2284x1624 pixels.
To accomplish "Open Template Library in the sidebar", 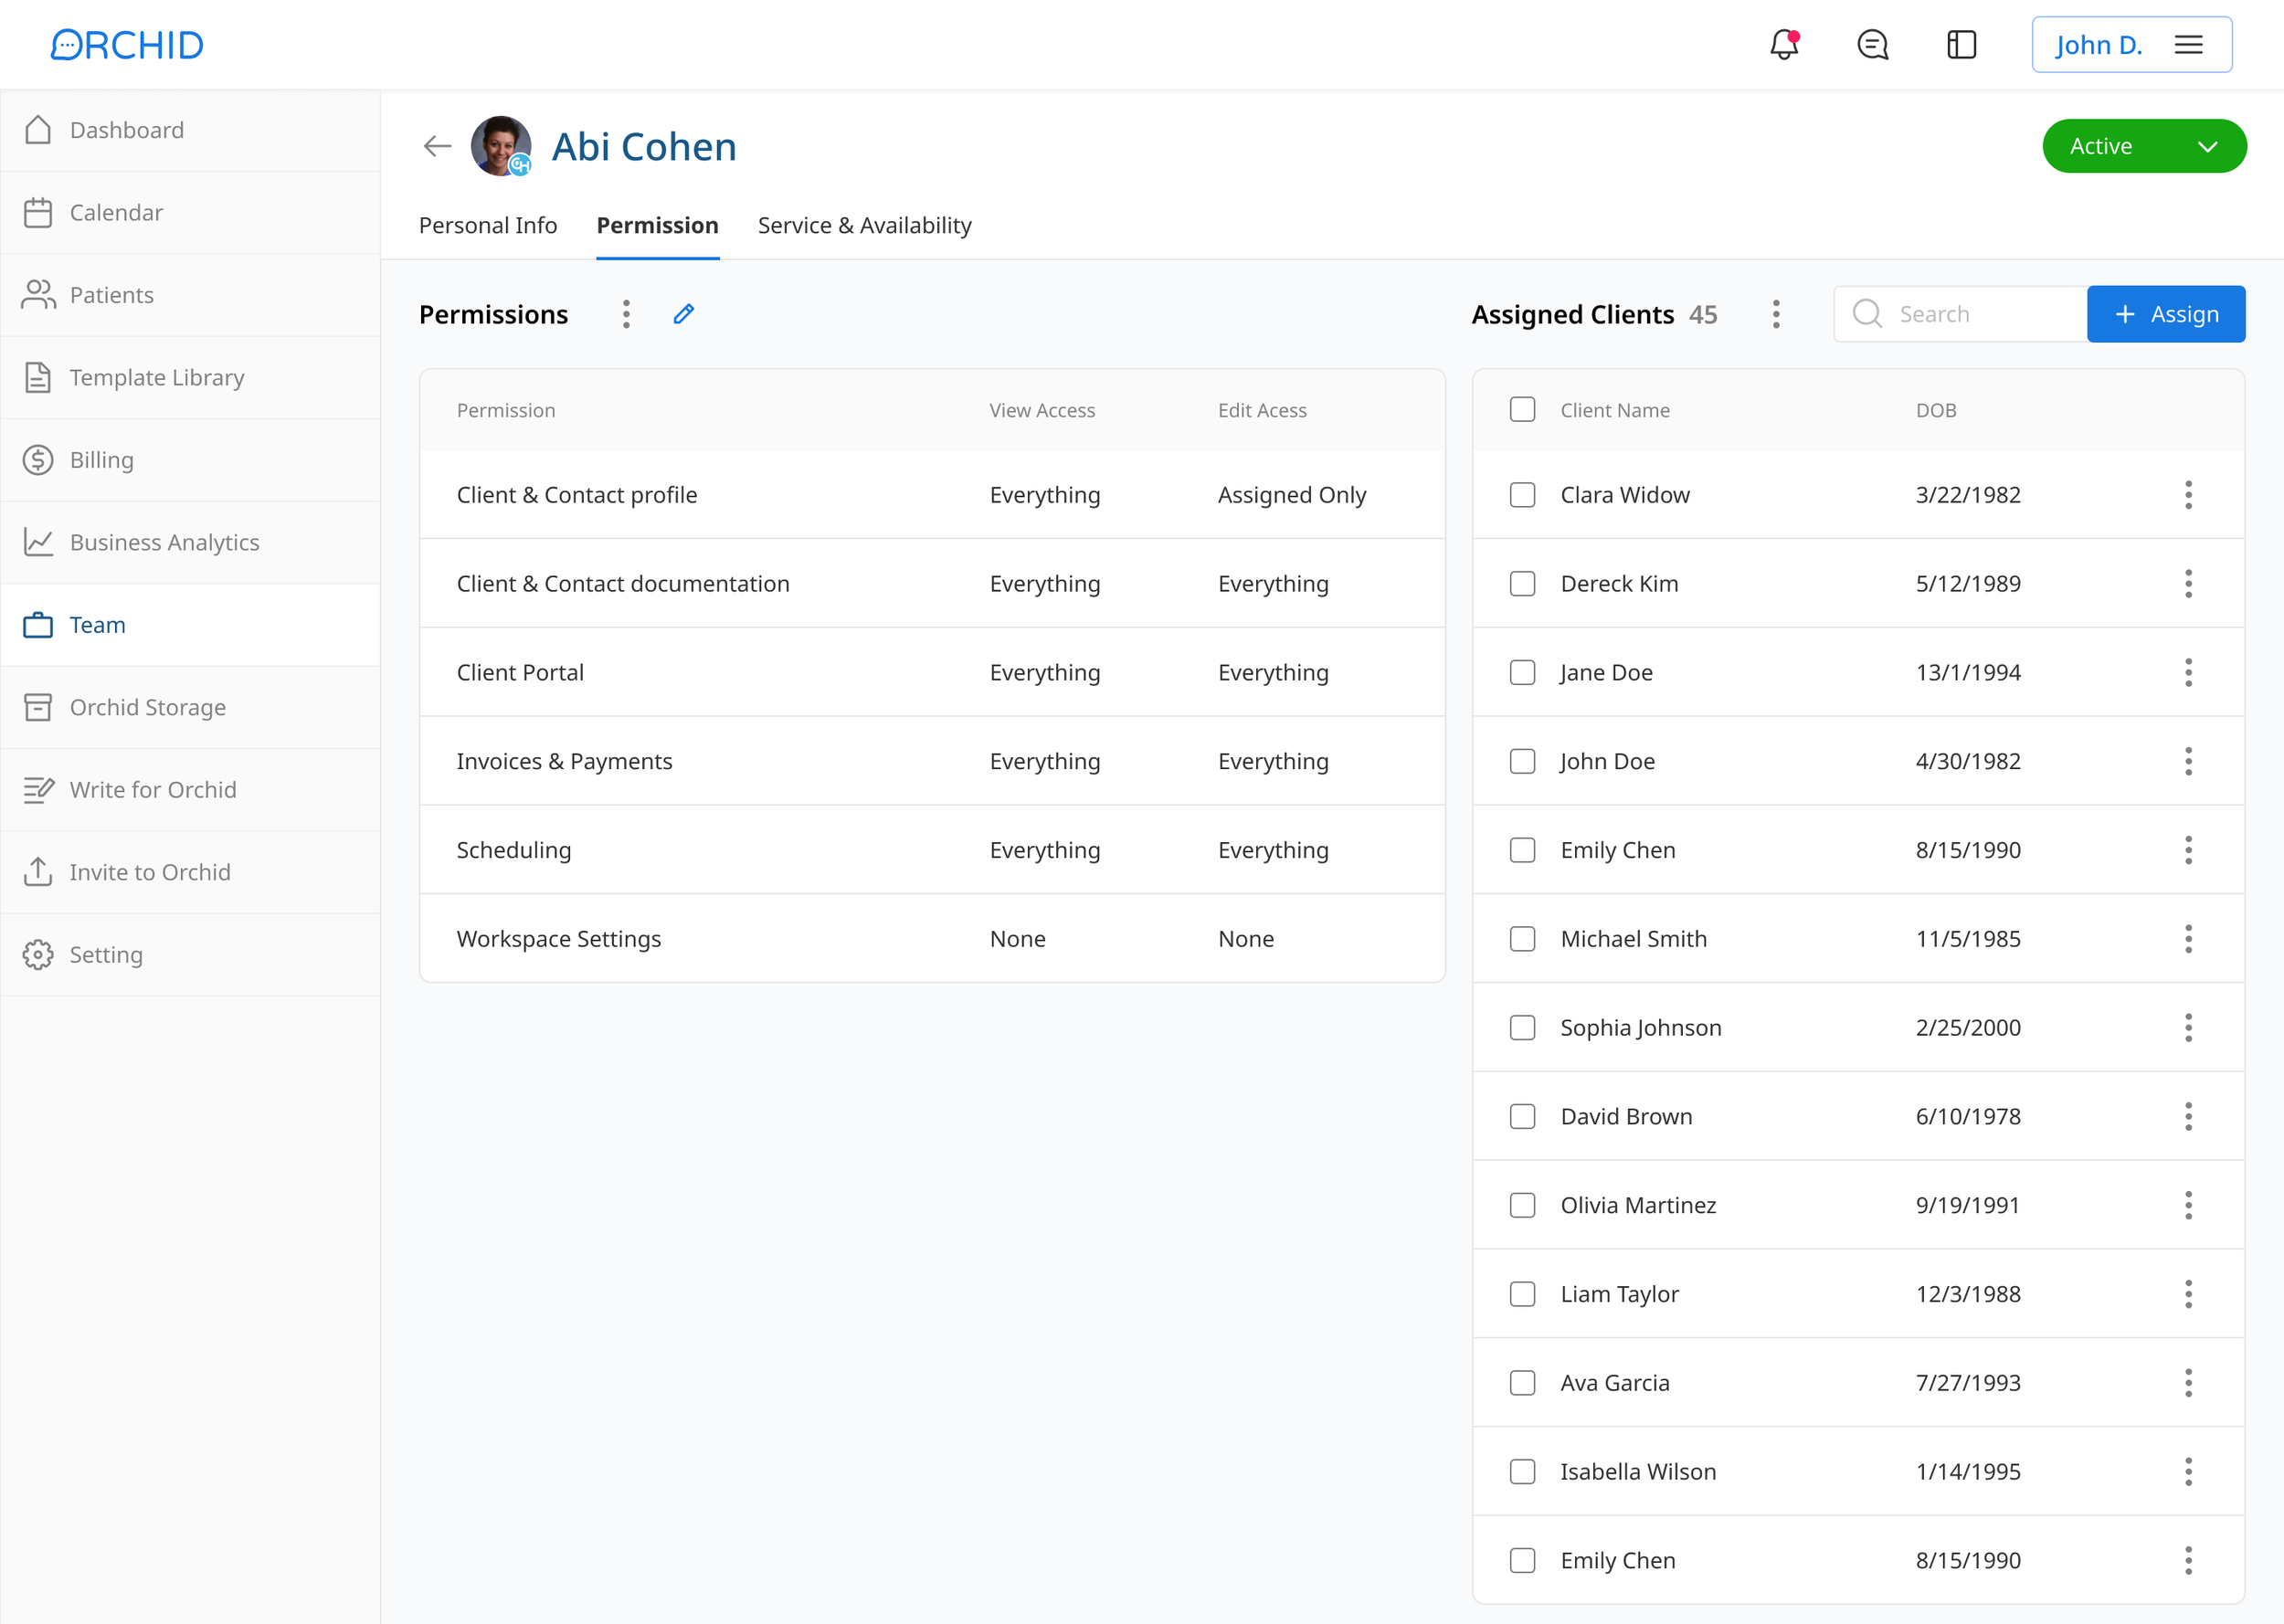I will pyautogui.click(x=156, y=377).
